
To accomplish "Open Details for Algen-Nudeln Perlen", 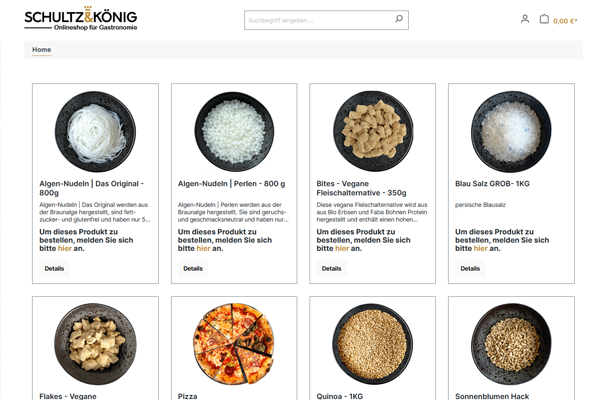I will (x=193, y=268).
